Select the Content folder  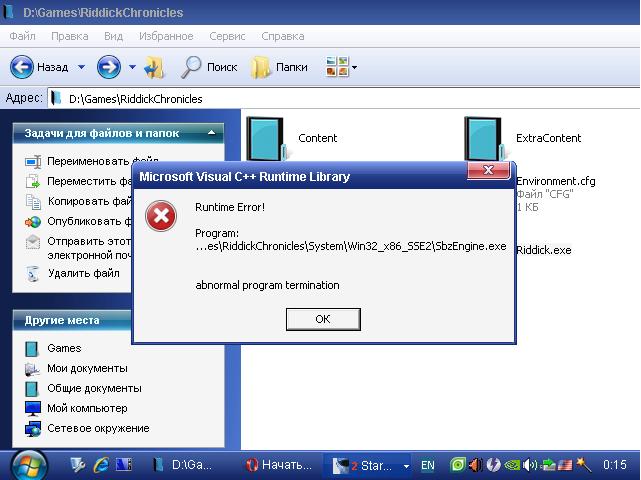click(292, 138)
